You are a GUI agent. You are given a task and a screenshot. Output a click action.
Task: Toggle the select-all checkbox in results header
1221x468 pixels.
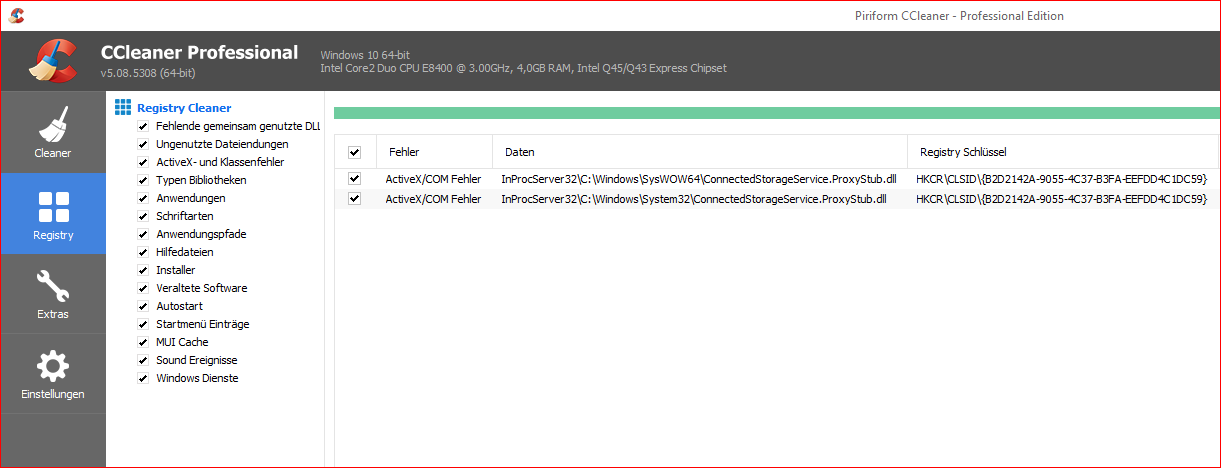click(354, 152)
